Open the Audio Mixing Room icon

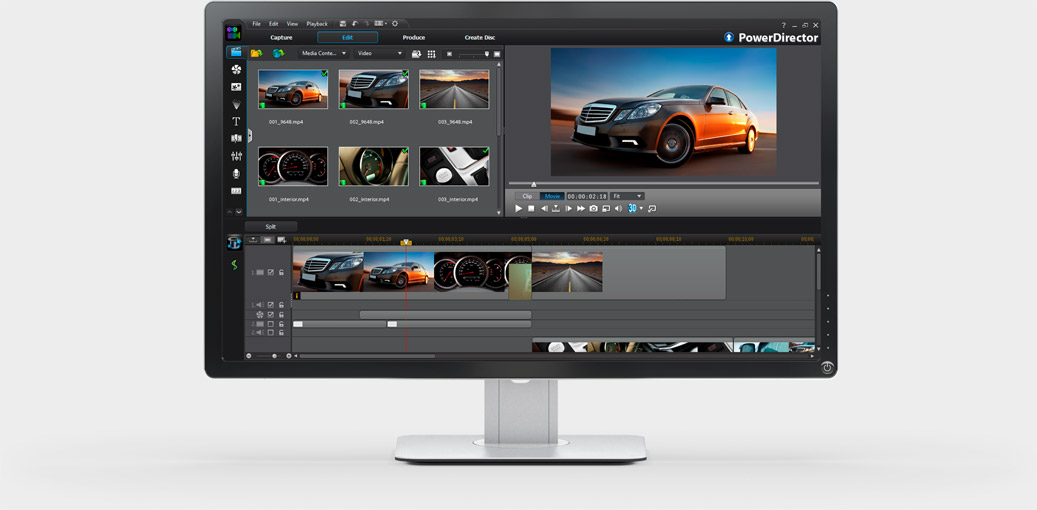tap(236, 156)
